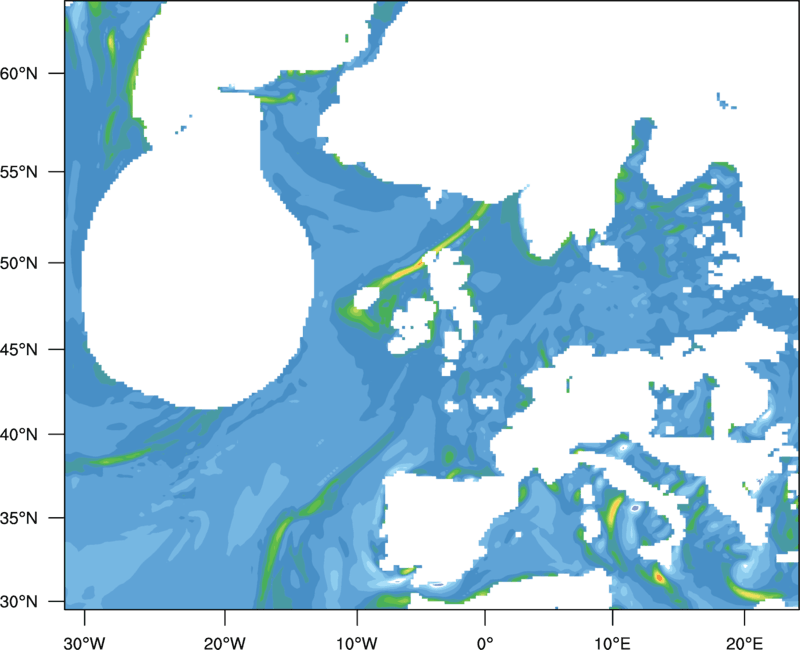Click the 30°N latitude label
This screenshot has width=800, height=650.
click(x=19, y=602)
